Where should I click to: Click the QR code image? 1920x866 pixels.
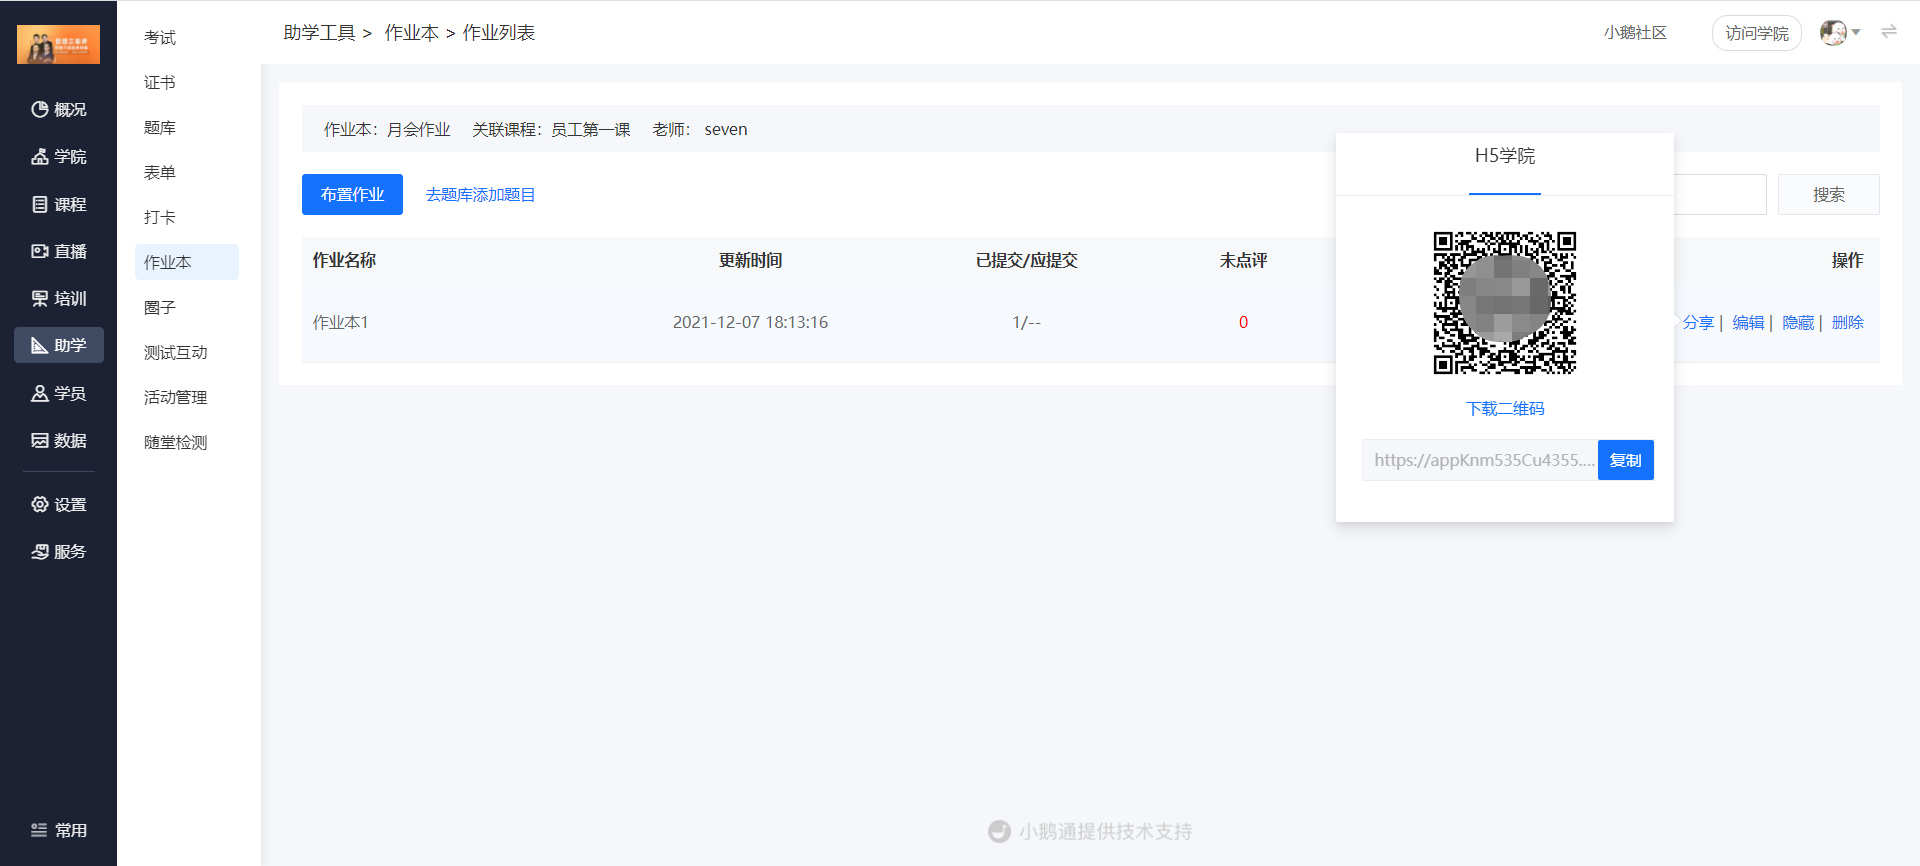(x=1504, y=302)
